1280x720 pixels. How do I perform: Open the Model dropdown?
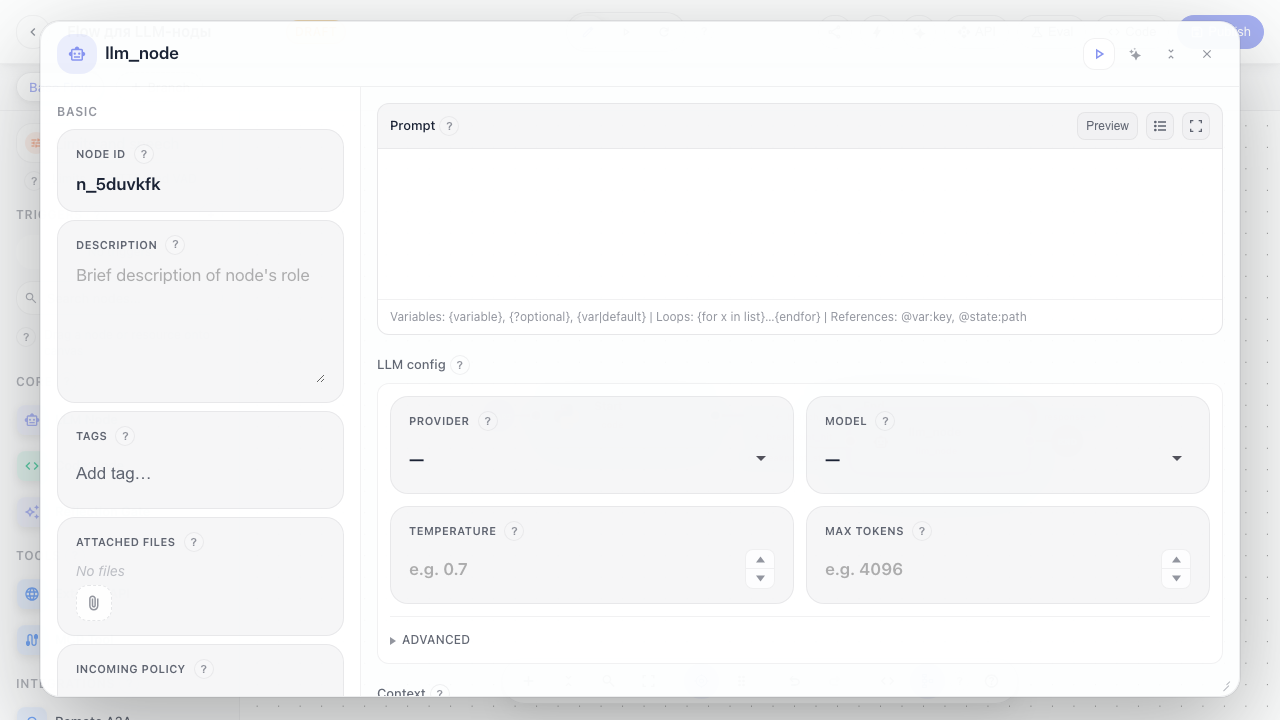point(1007,458)
